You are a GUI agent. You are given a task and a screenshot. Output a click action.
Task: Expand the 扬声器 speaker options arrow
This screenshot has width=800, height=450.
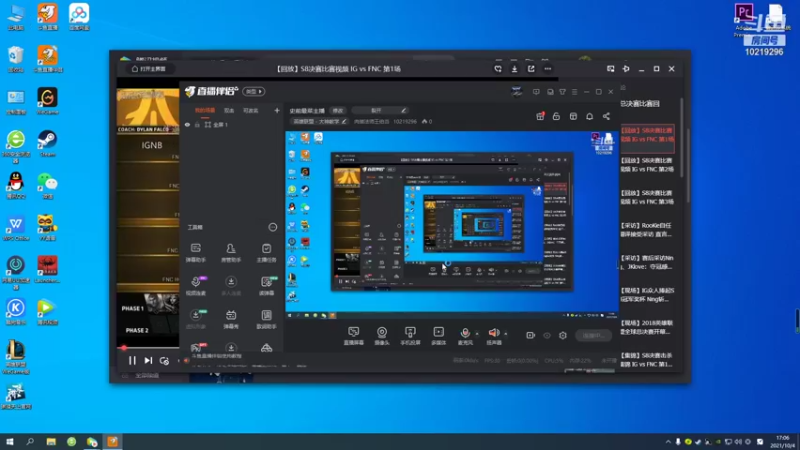[x=506, y=334]
